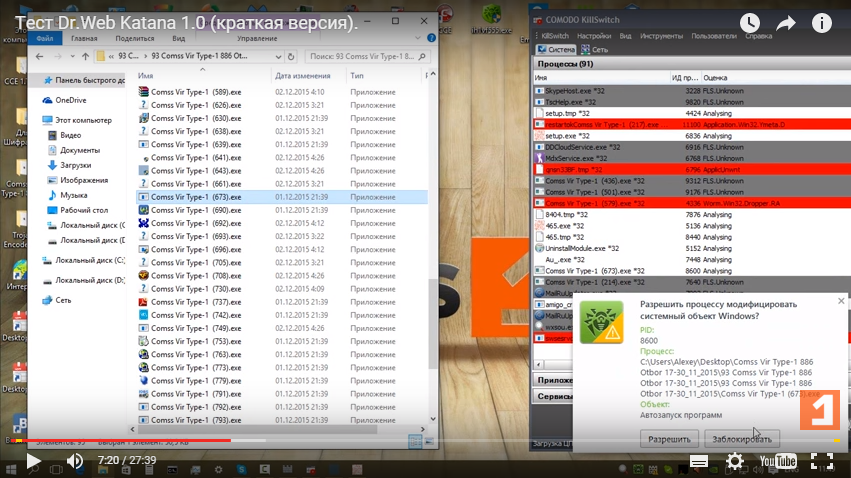The image size is (851, 478).
Task: Switch to Система tab in KillSwitch
Action: point(556,49)
